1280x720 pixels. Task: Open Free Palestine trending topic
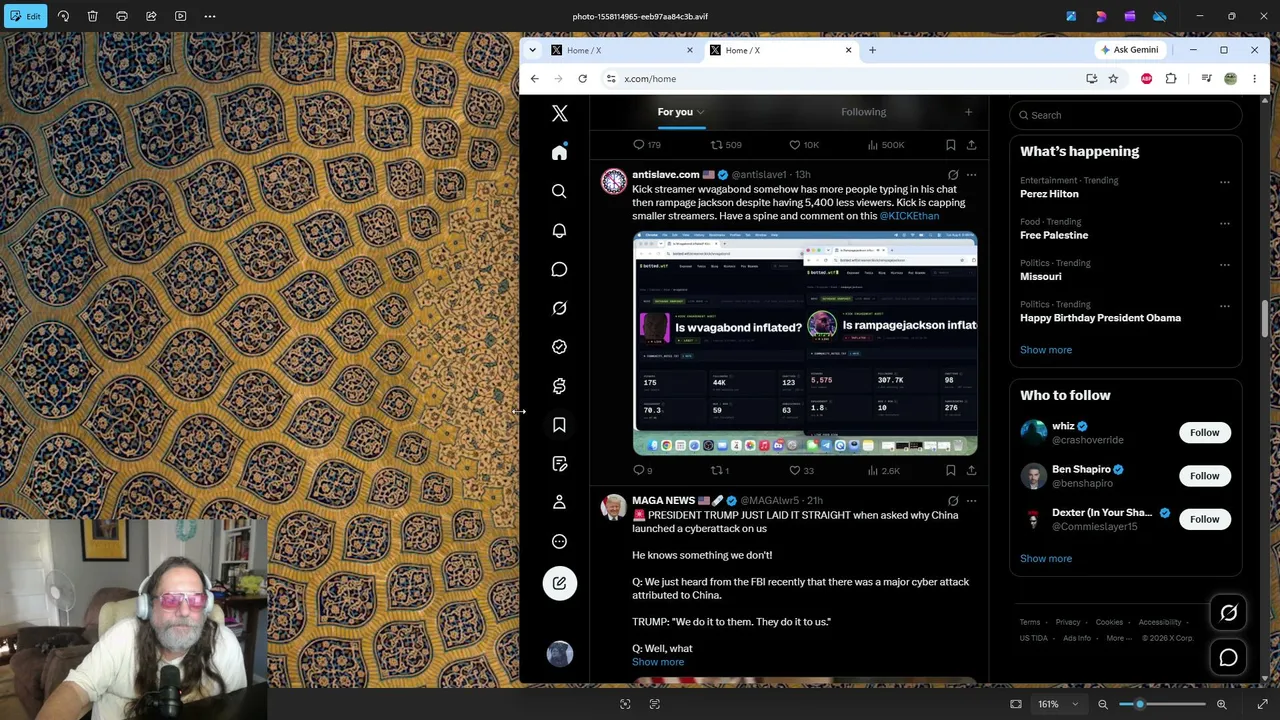click(x=1054, y=235)
